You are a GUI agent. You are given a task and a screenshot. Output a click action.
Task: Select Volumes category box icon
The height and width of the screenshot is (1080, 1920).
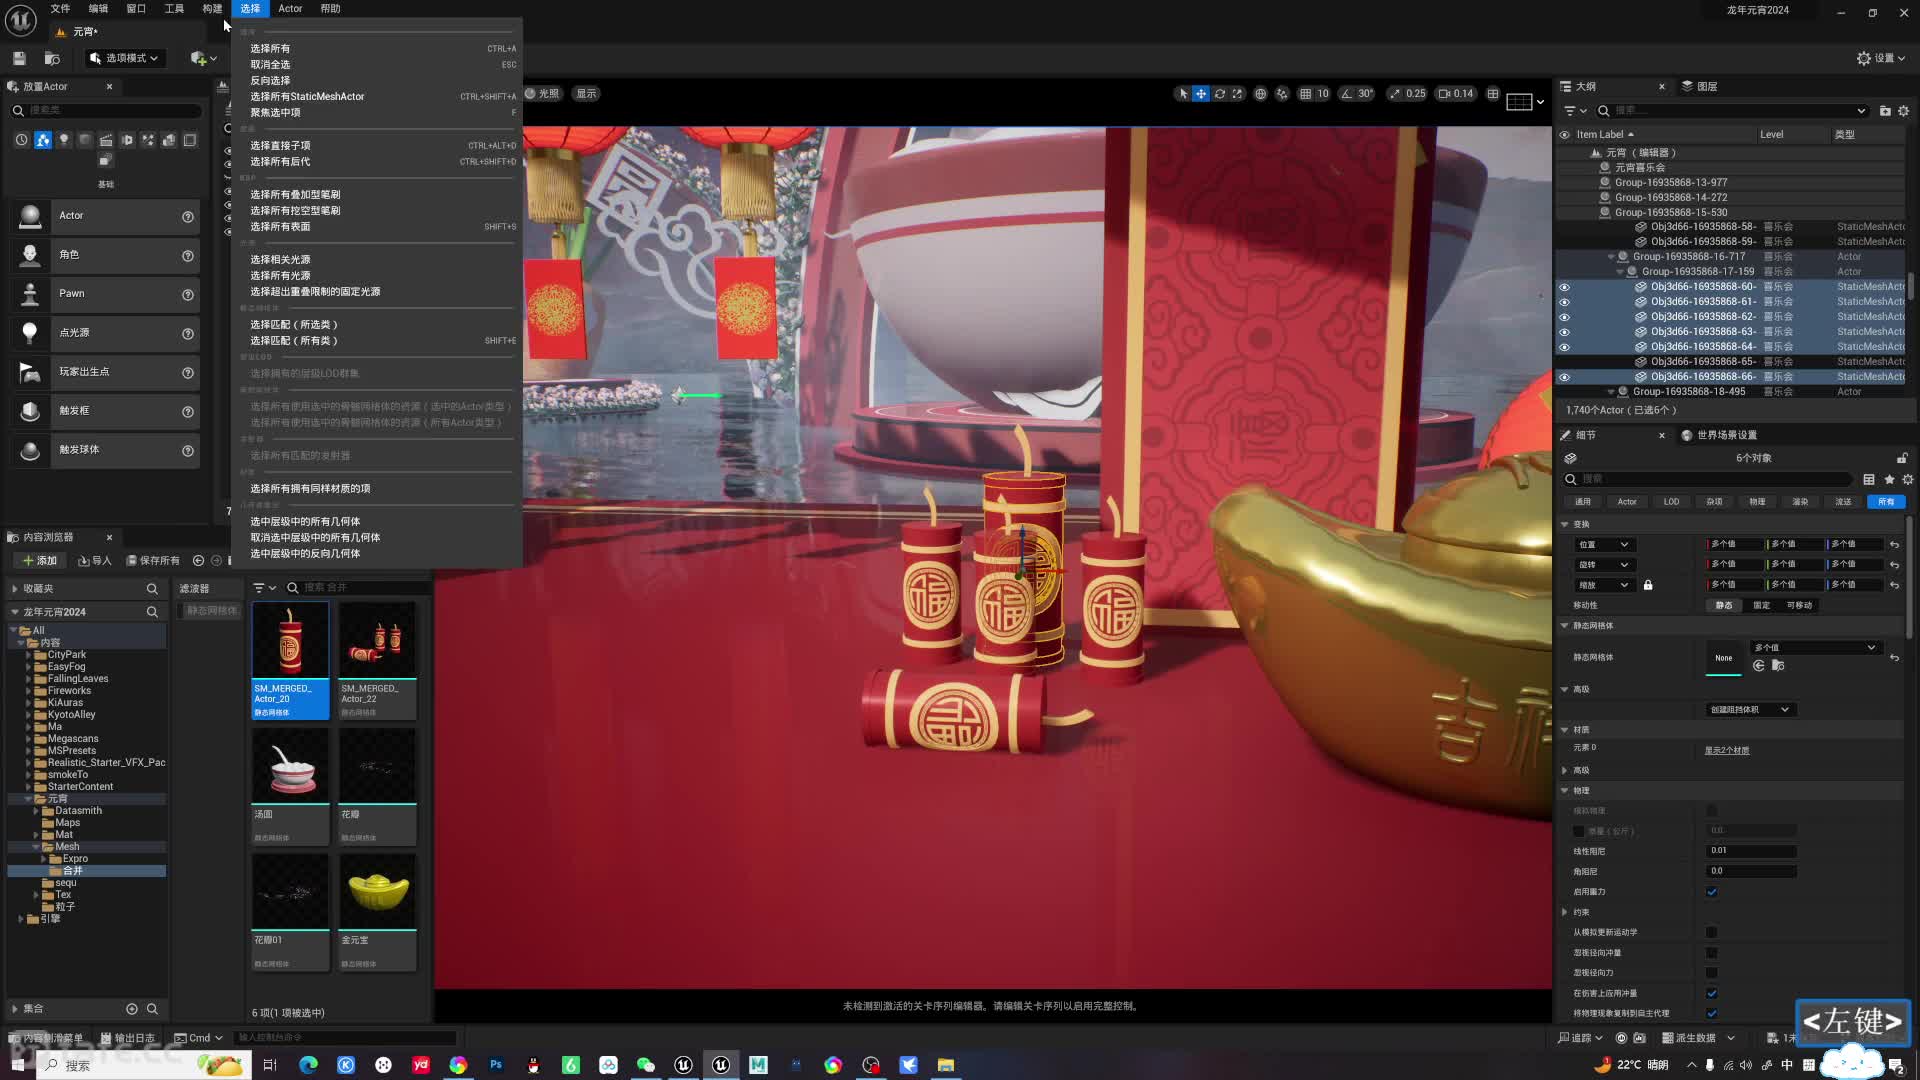click(x=190, y=140)
